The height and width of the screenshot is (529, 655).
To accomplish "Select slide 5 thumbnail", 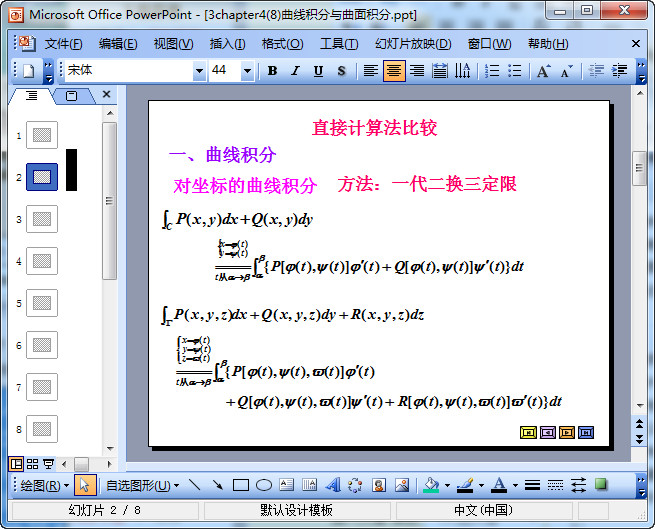I will (42, 303).
